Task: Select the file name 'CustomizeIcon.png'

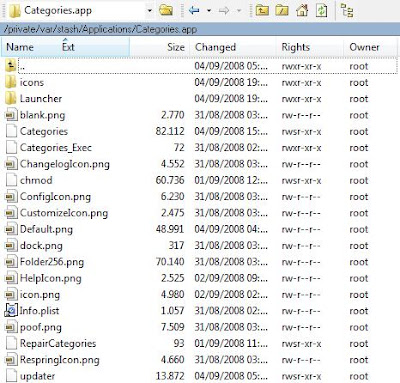Action: pos(64,213)
